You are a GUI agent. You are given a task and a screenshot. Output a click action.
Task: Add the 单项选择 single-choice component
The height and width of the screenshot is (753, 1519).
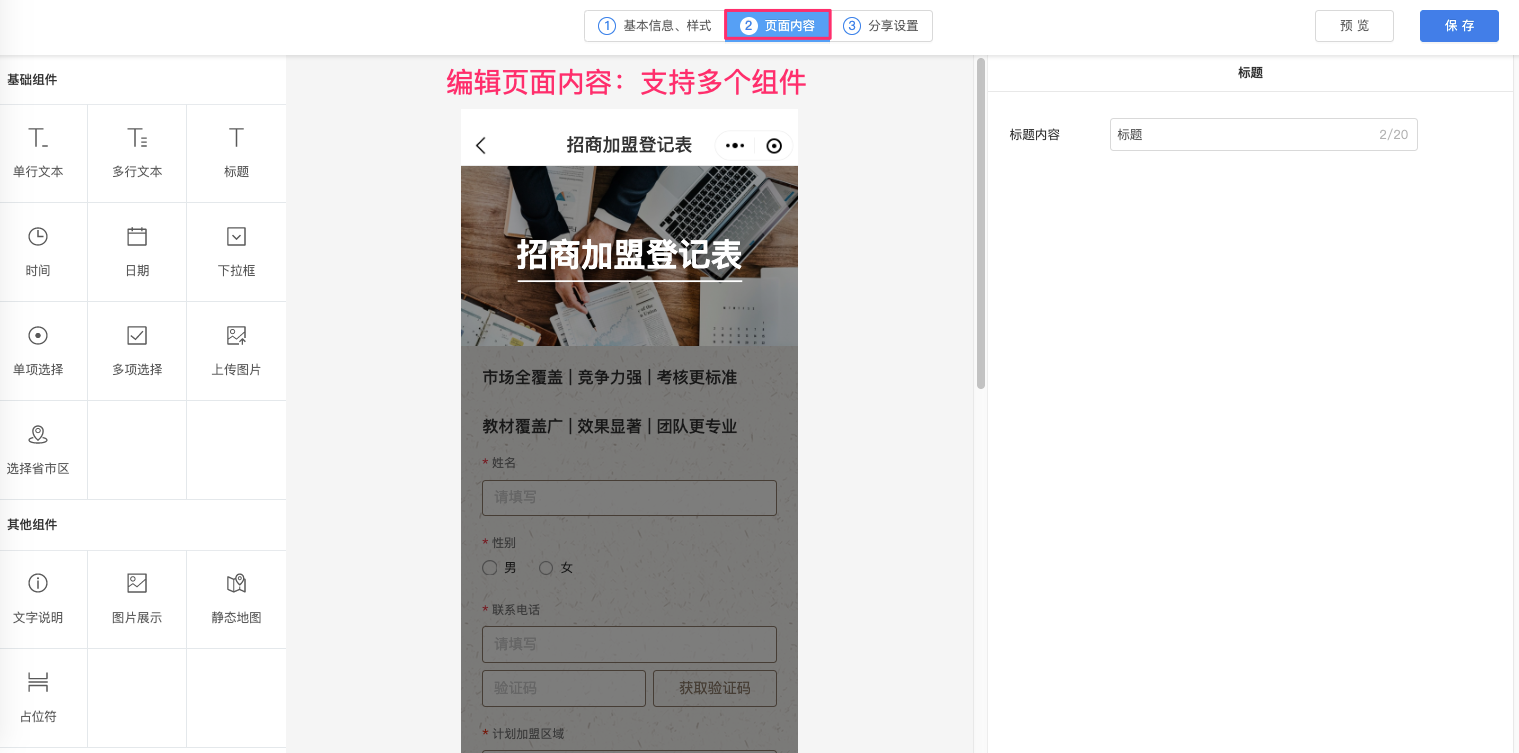(38, 351)
